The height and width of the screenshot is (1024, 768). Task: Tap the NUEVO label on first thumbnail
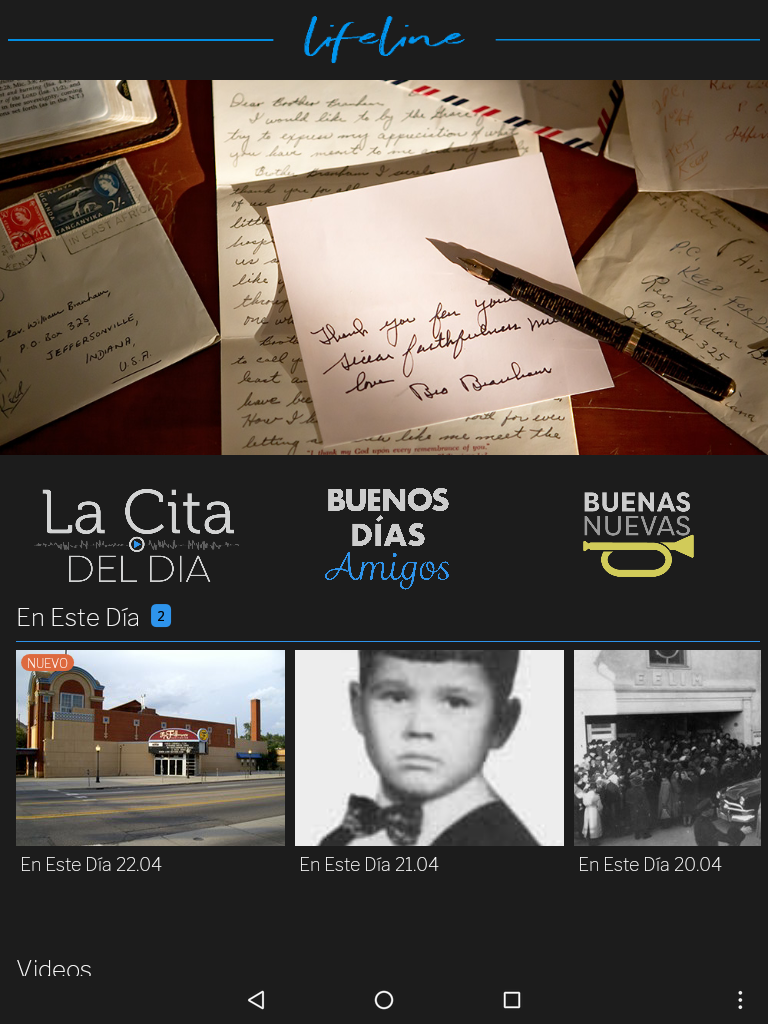point(47,663)
